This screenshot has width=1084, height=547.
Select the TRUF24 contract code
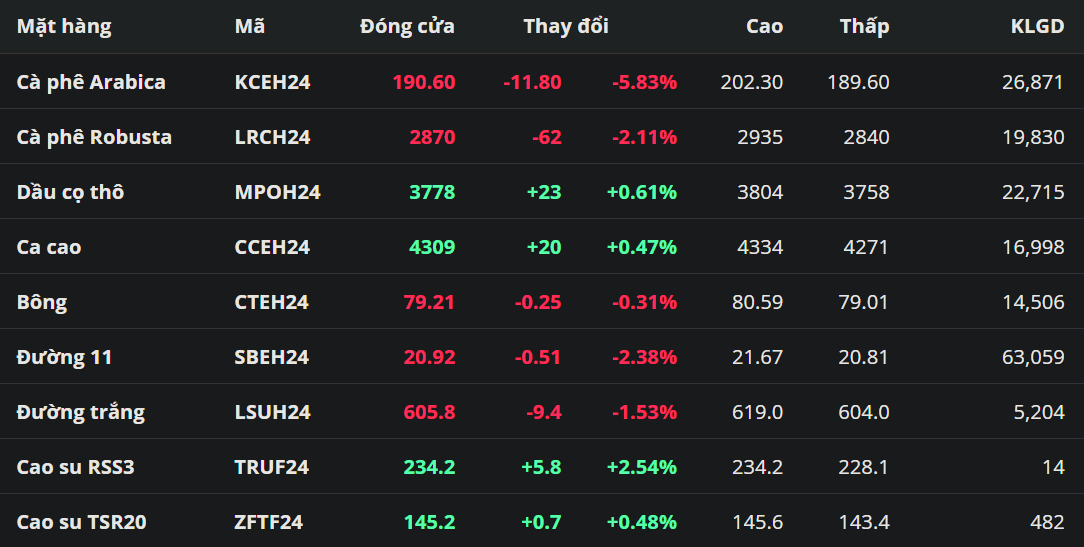tap(271, 467)
